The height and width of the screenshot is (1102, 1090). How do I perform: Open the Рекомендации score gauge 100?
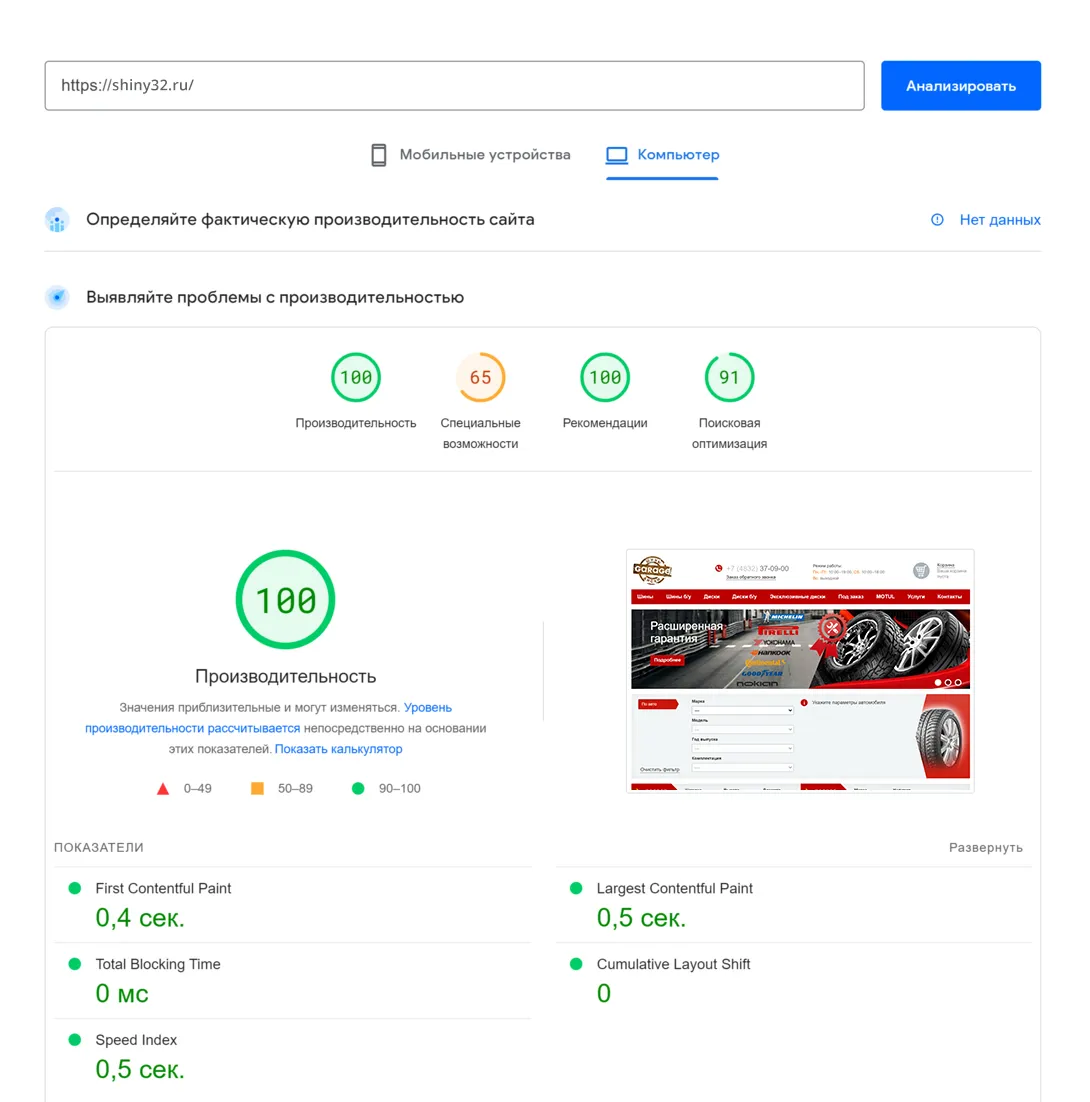point(604,377)
